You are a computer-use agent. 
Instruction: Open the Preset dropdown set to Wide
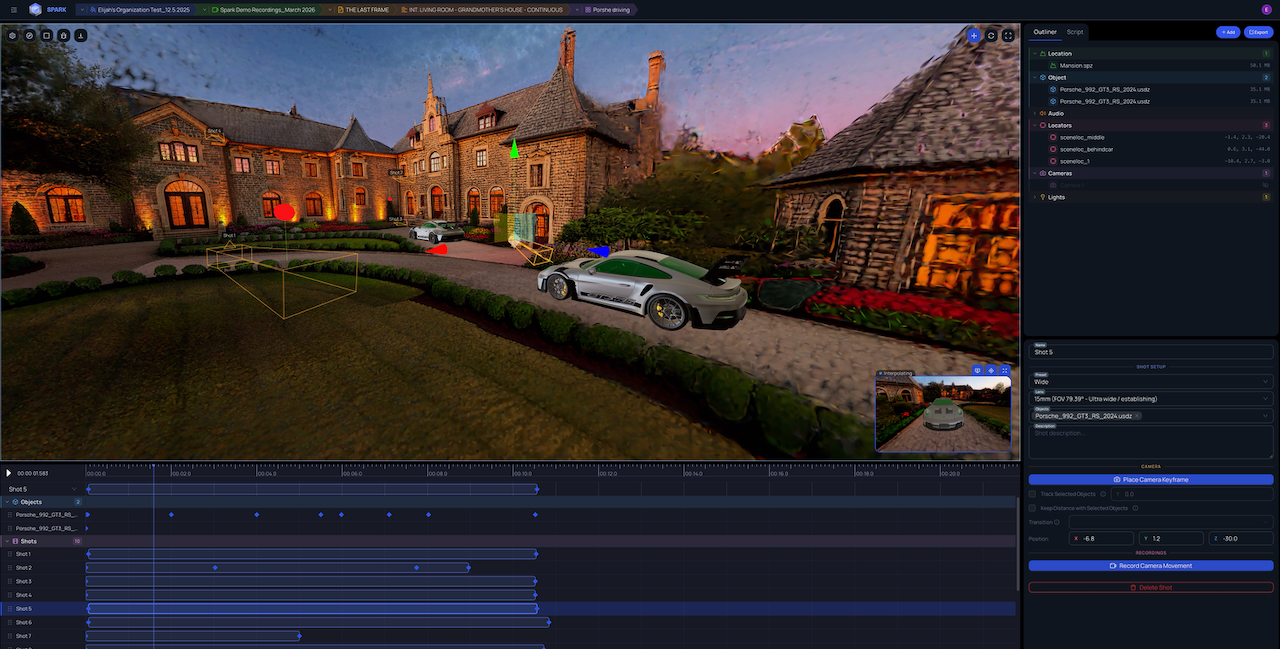coord(1150,381)
